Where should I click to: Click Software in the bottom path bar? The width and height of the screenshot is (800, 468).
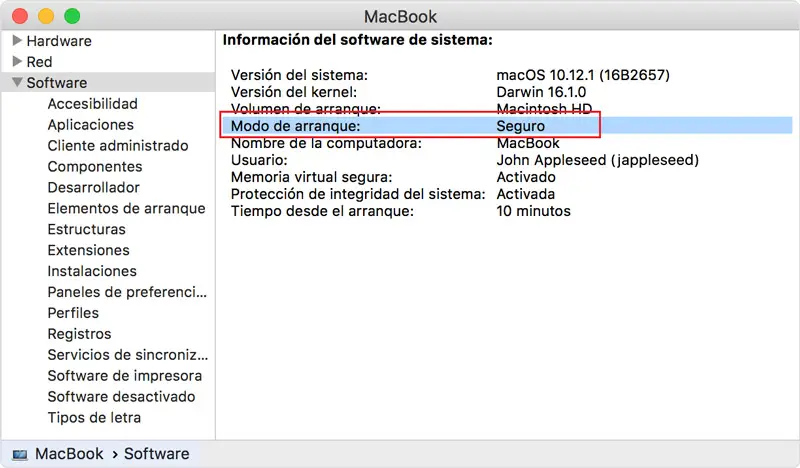156,454
